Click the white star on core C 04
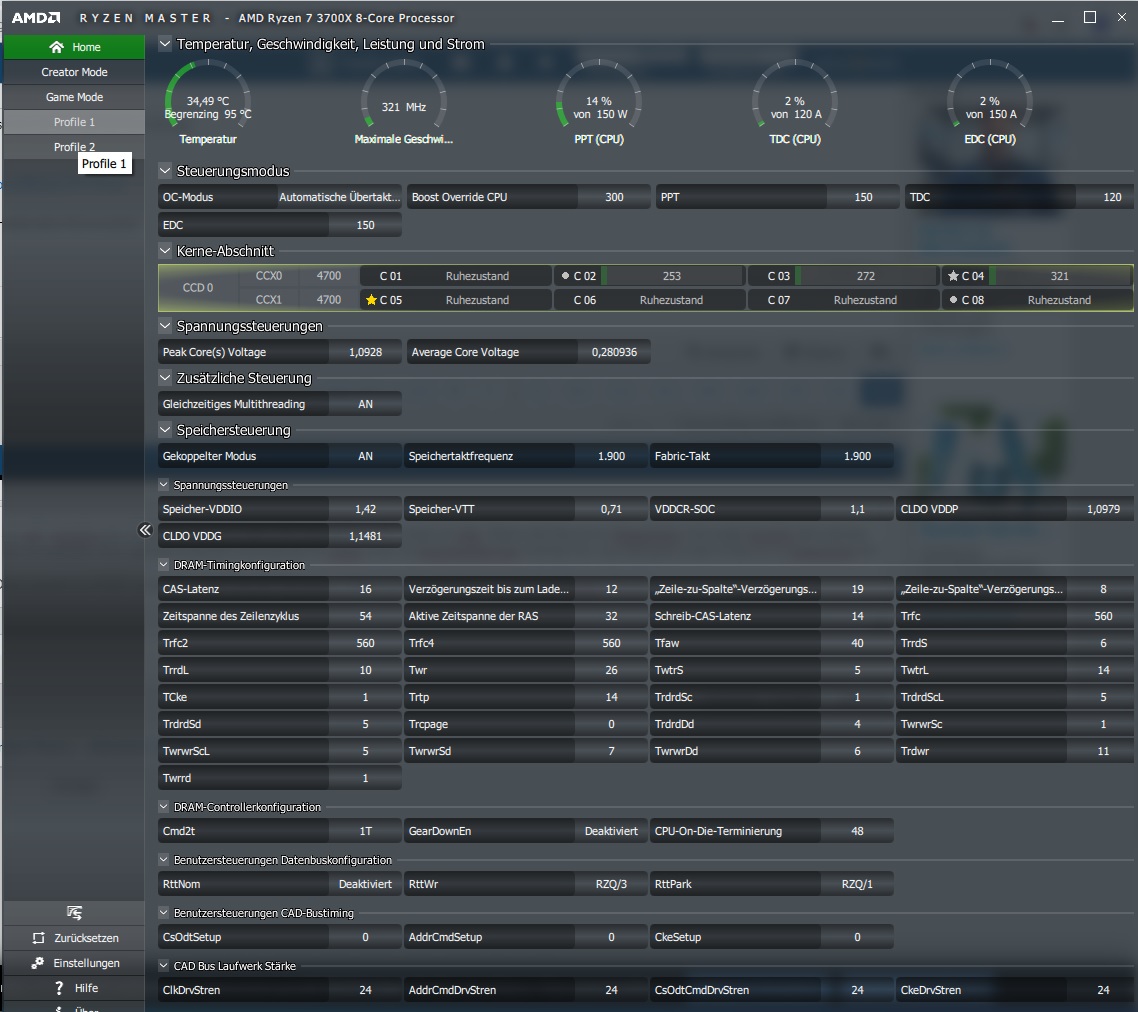Image resolution: width=1138 pixels, height=1012 pixels. tap(954, 276)
